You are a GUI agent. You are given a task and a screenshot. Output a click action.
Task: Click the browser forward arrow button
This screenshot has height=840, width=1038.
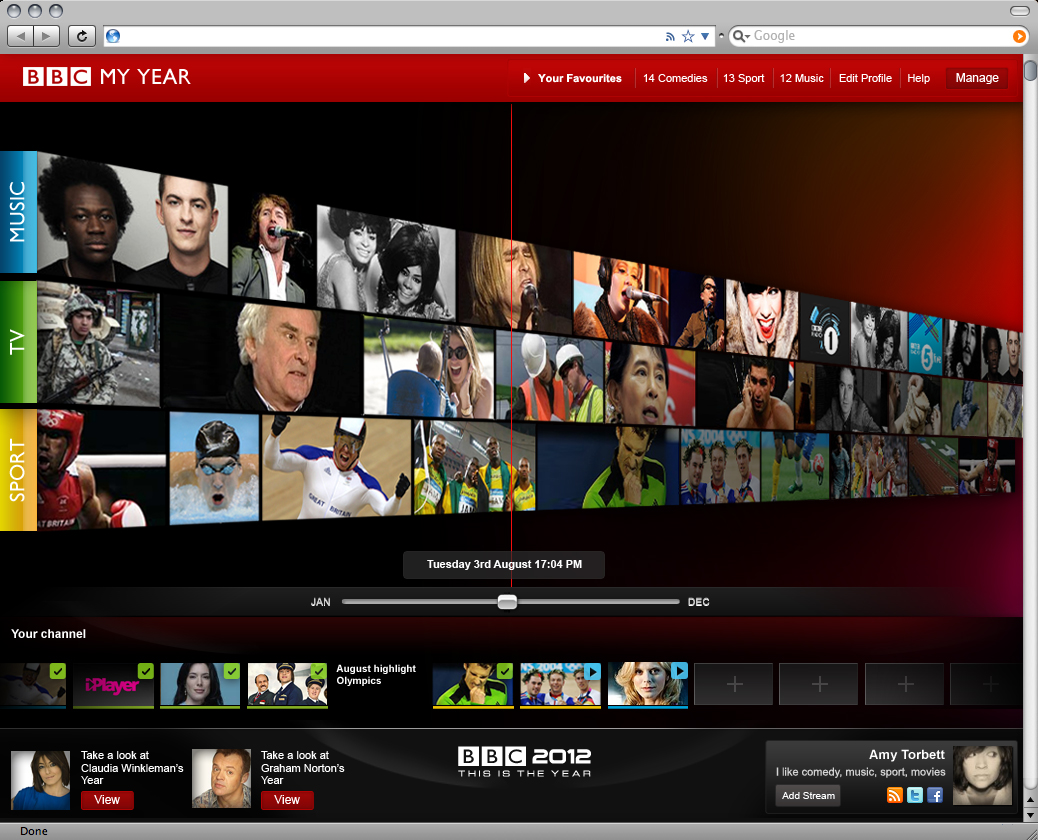pyautogui.click(x=46, y=36)
